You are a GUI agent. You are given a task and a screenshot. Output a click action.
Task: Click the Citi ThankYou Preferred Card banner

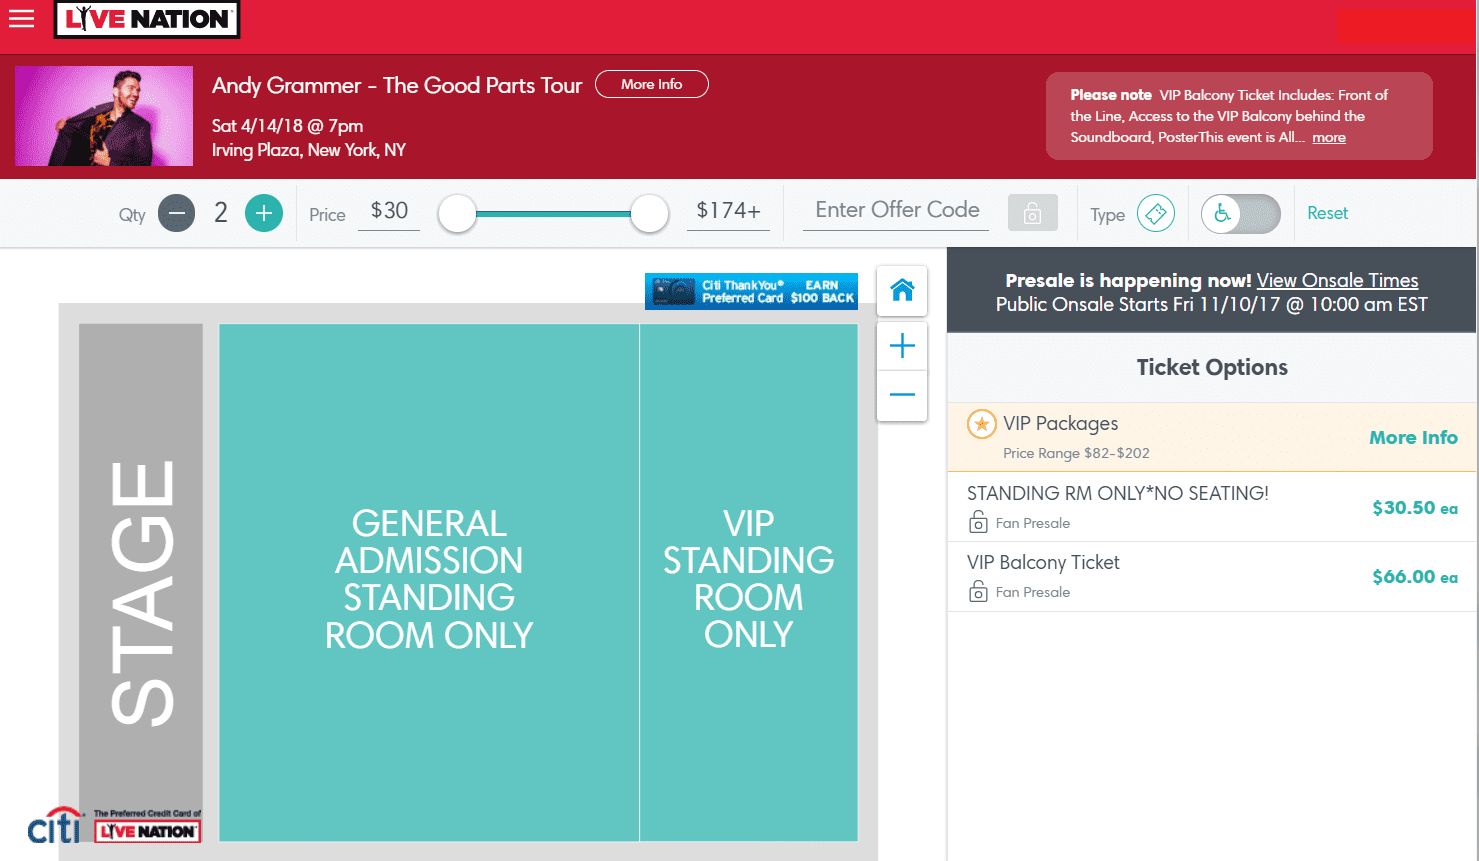751,291
